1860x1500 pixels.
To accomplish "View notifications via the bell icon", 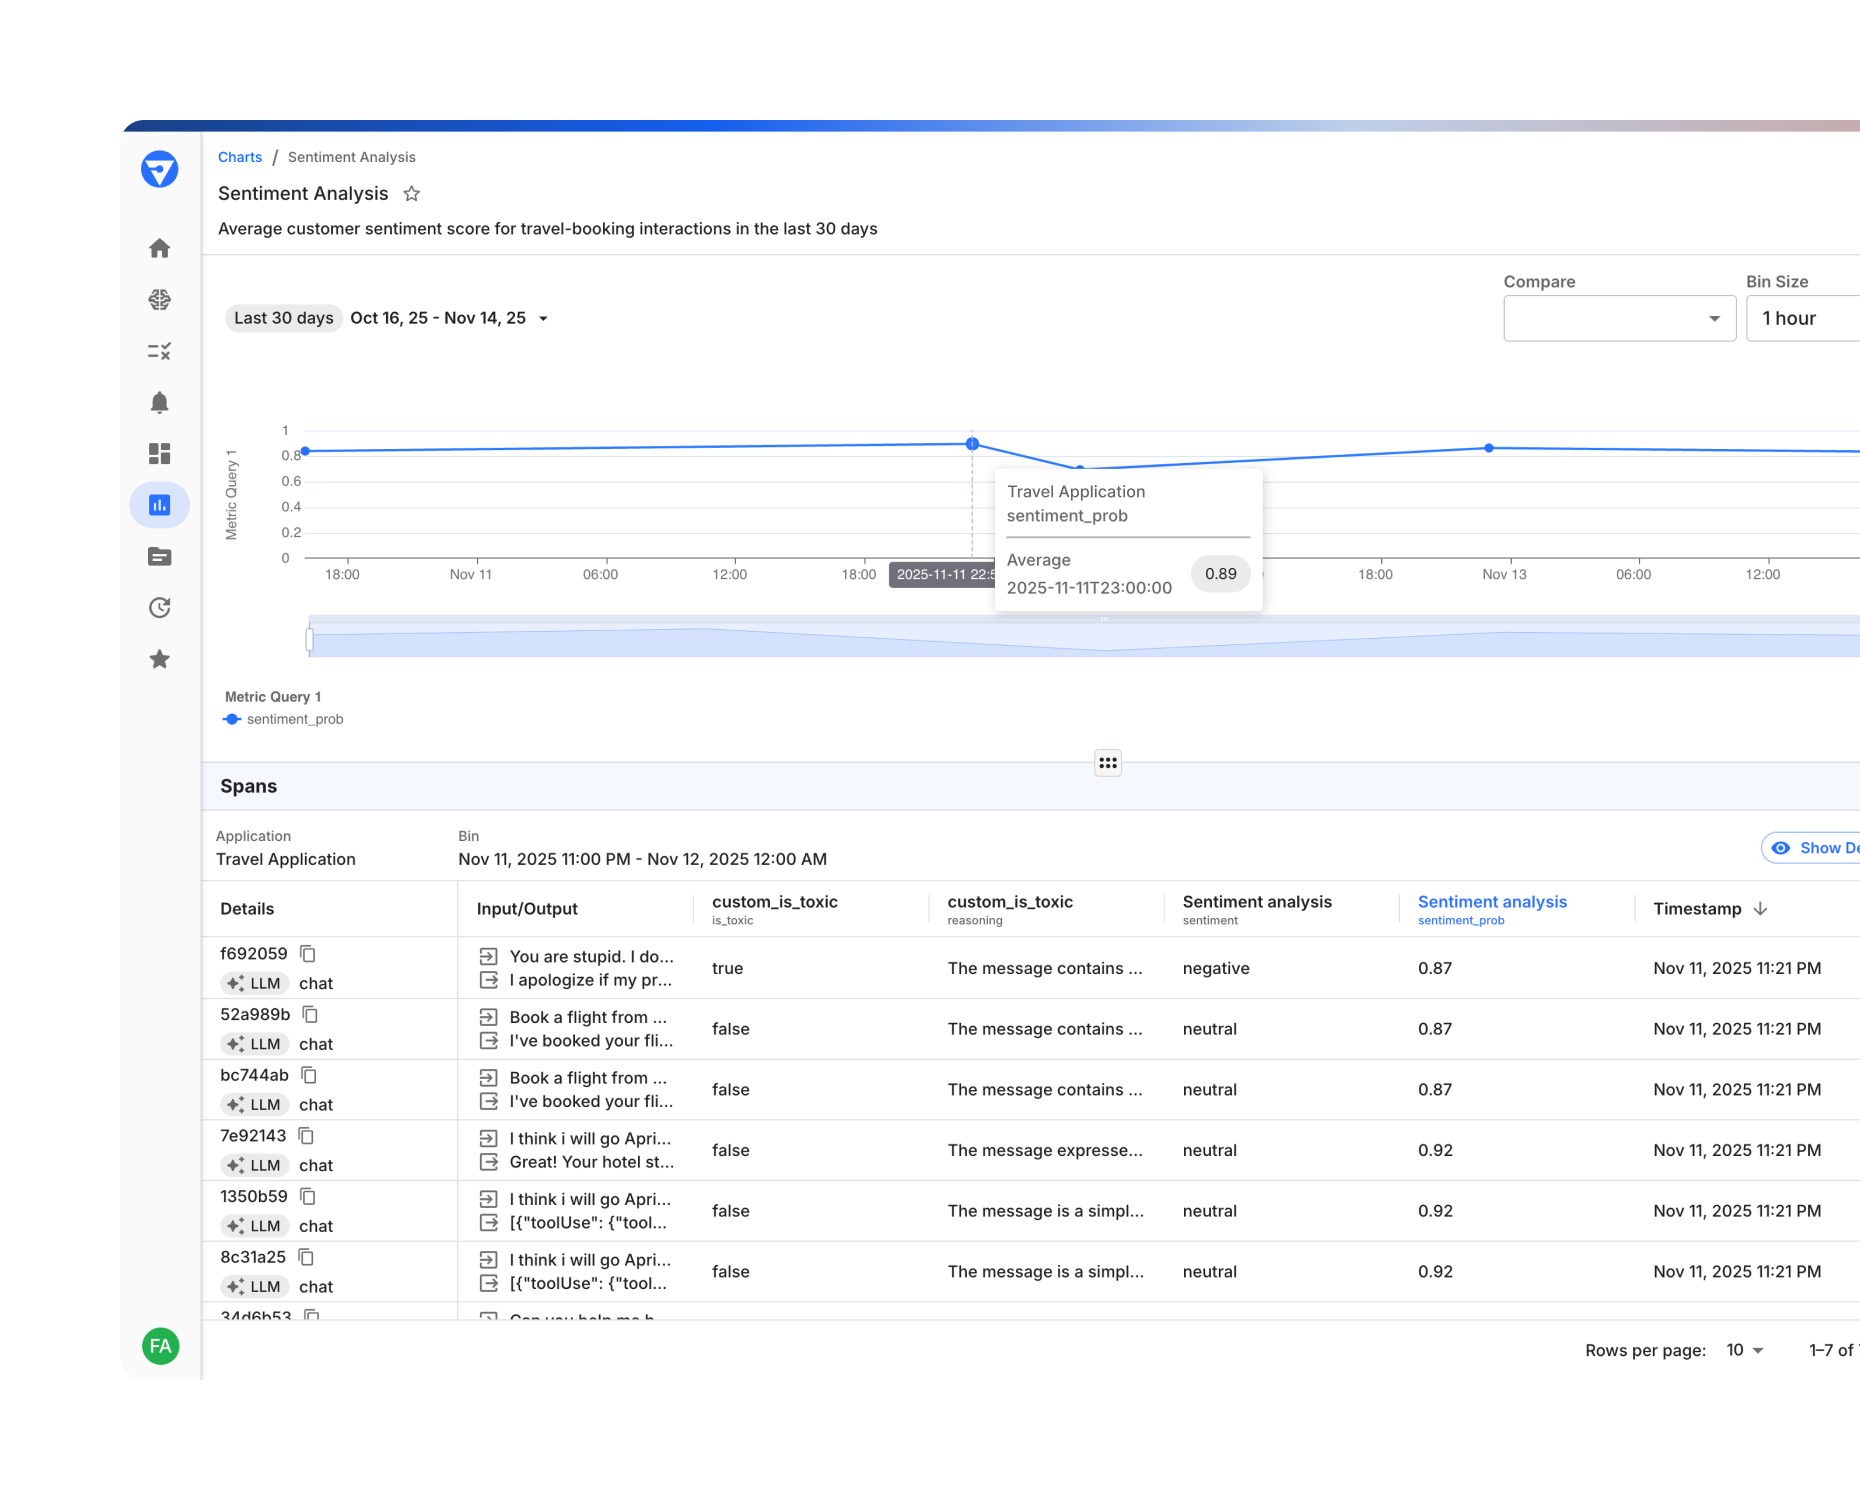I will 160,402.
